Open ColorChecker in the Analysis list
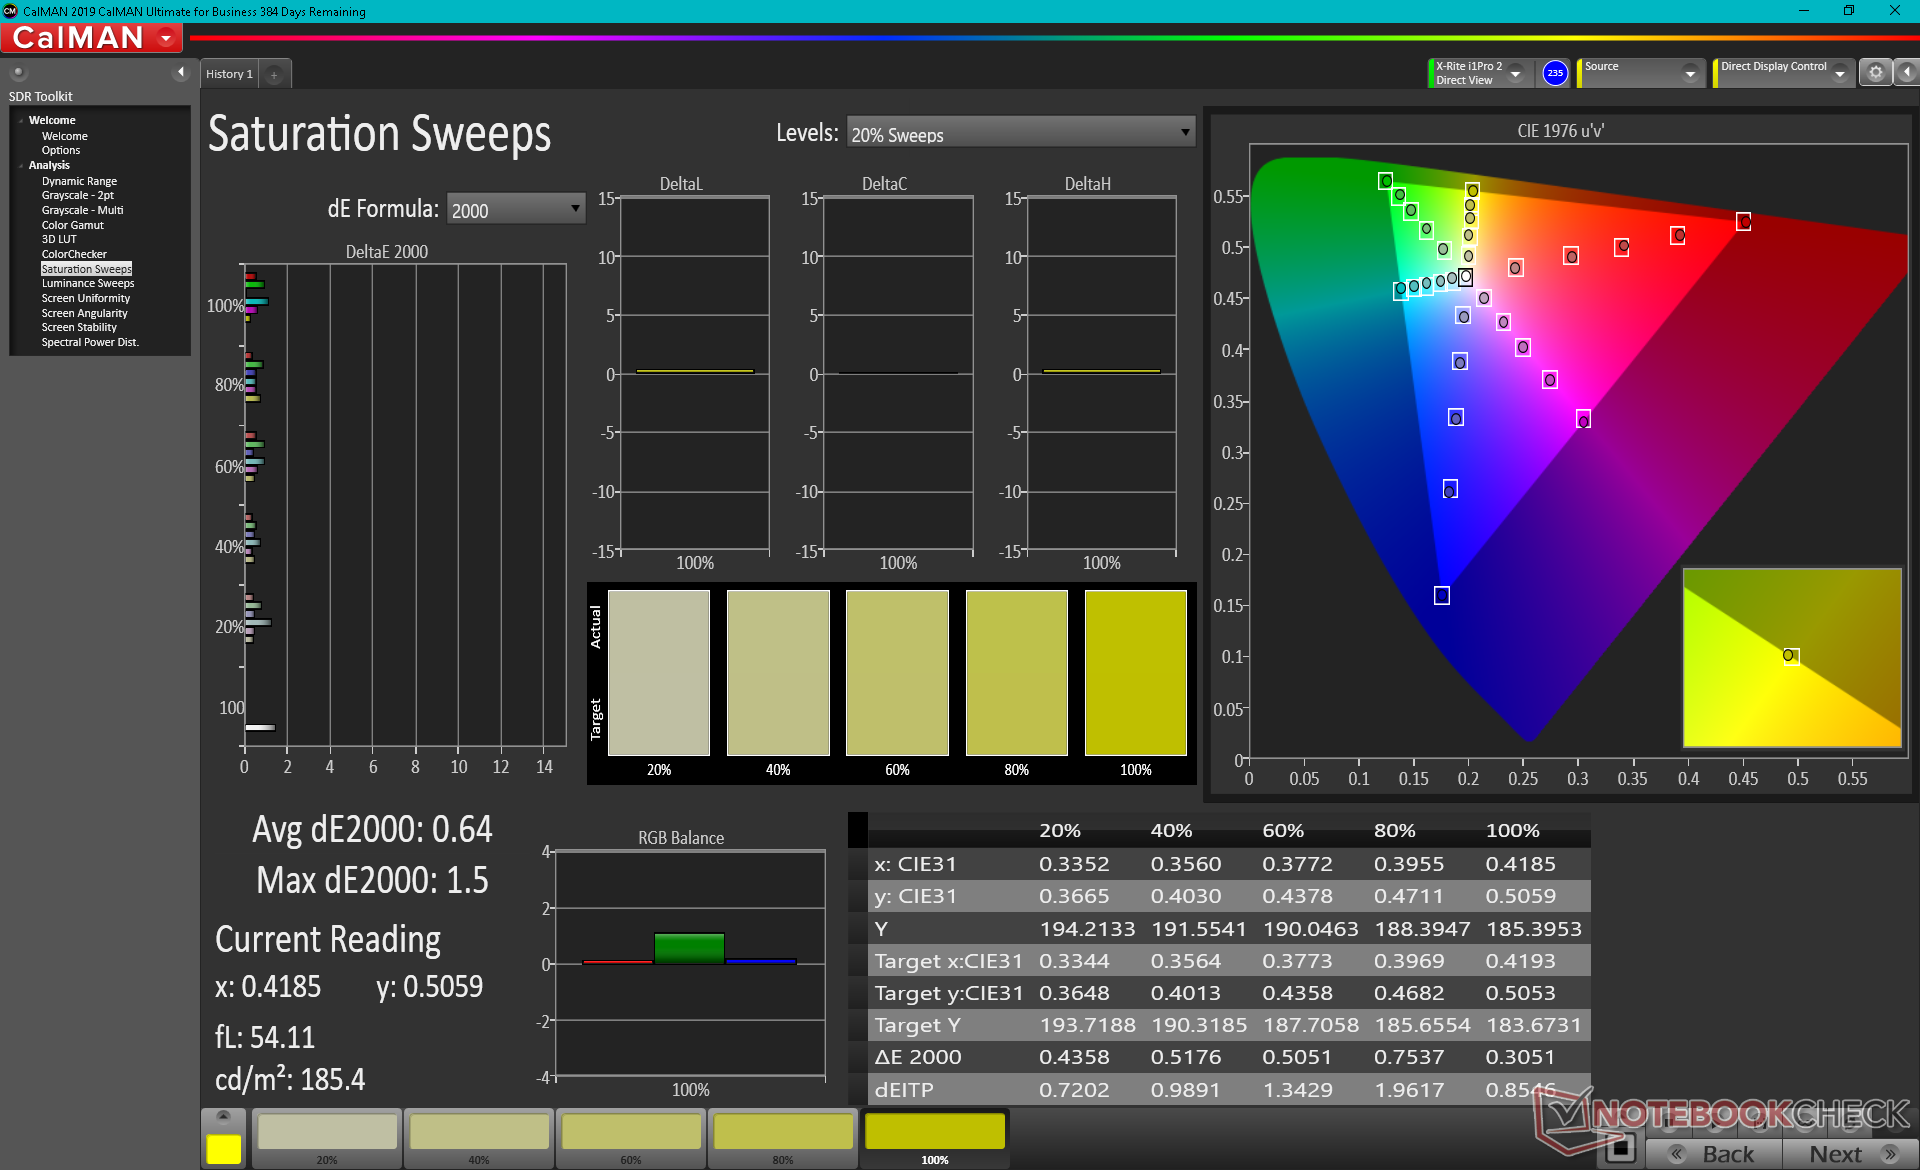The image size is (1920, 1170). [x=74, y=254]
